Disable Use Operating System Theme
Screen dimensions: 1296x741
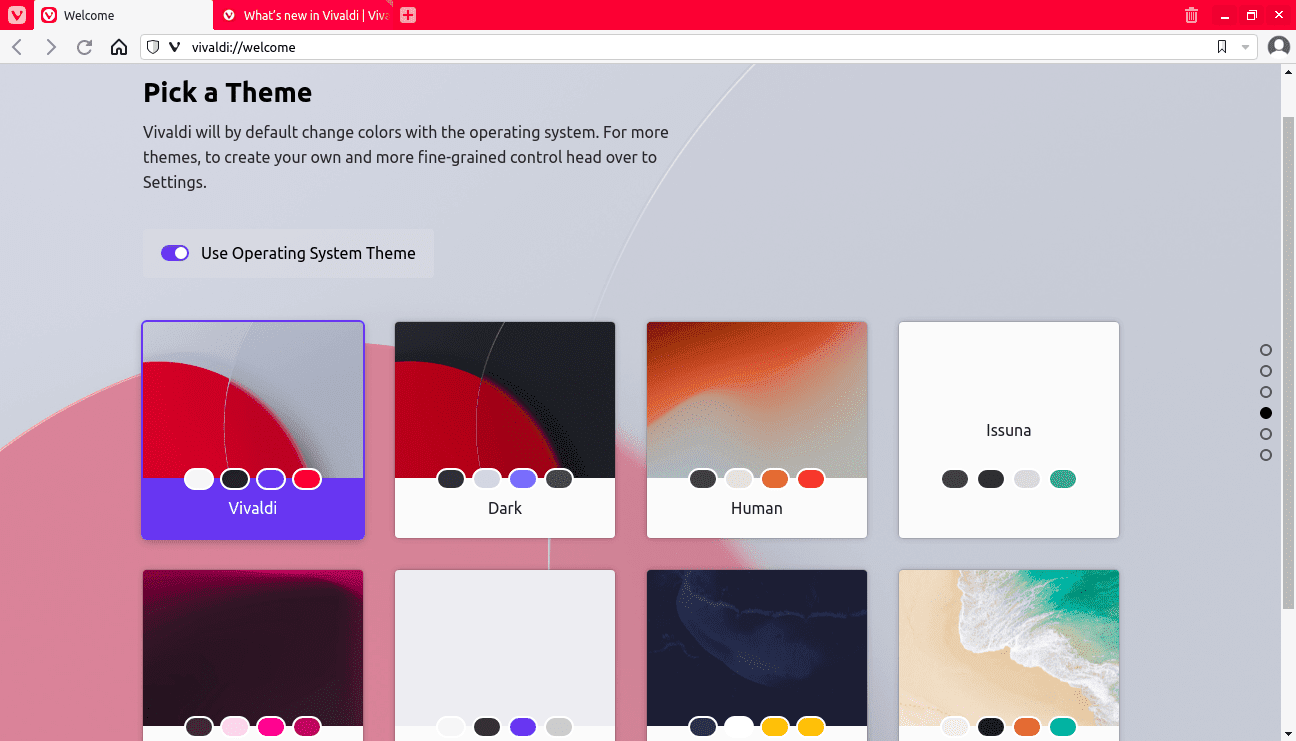tap(175, 253)
